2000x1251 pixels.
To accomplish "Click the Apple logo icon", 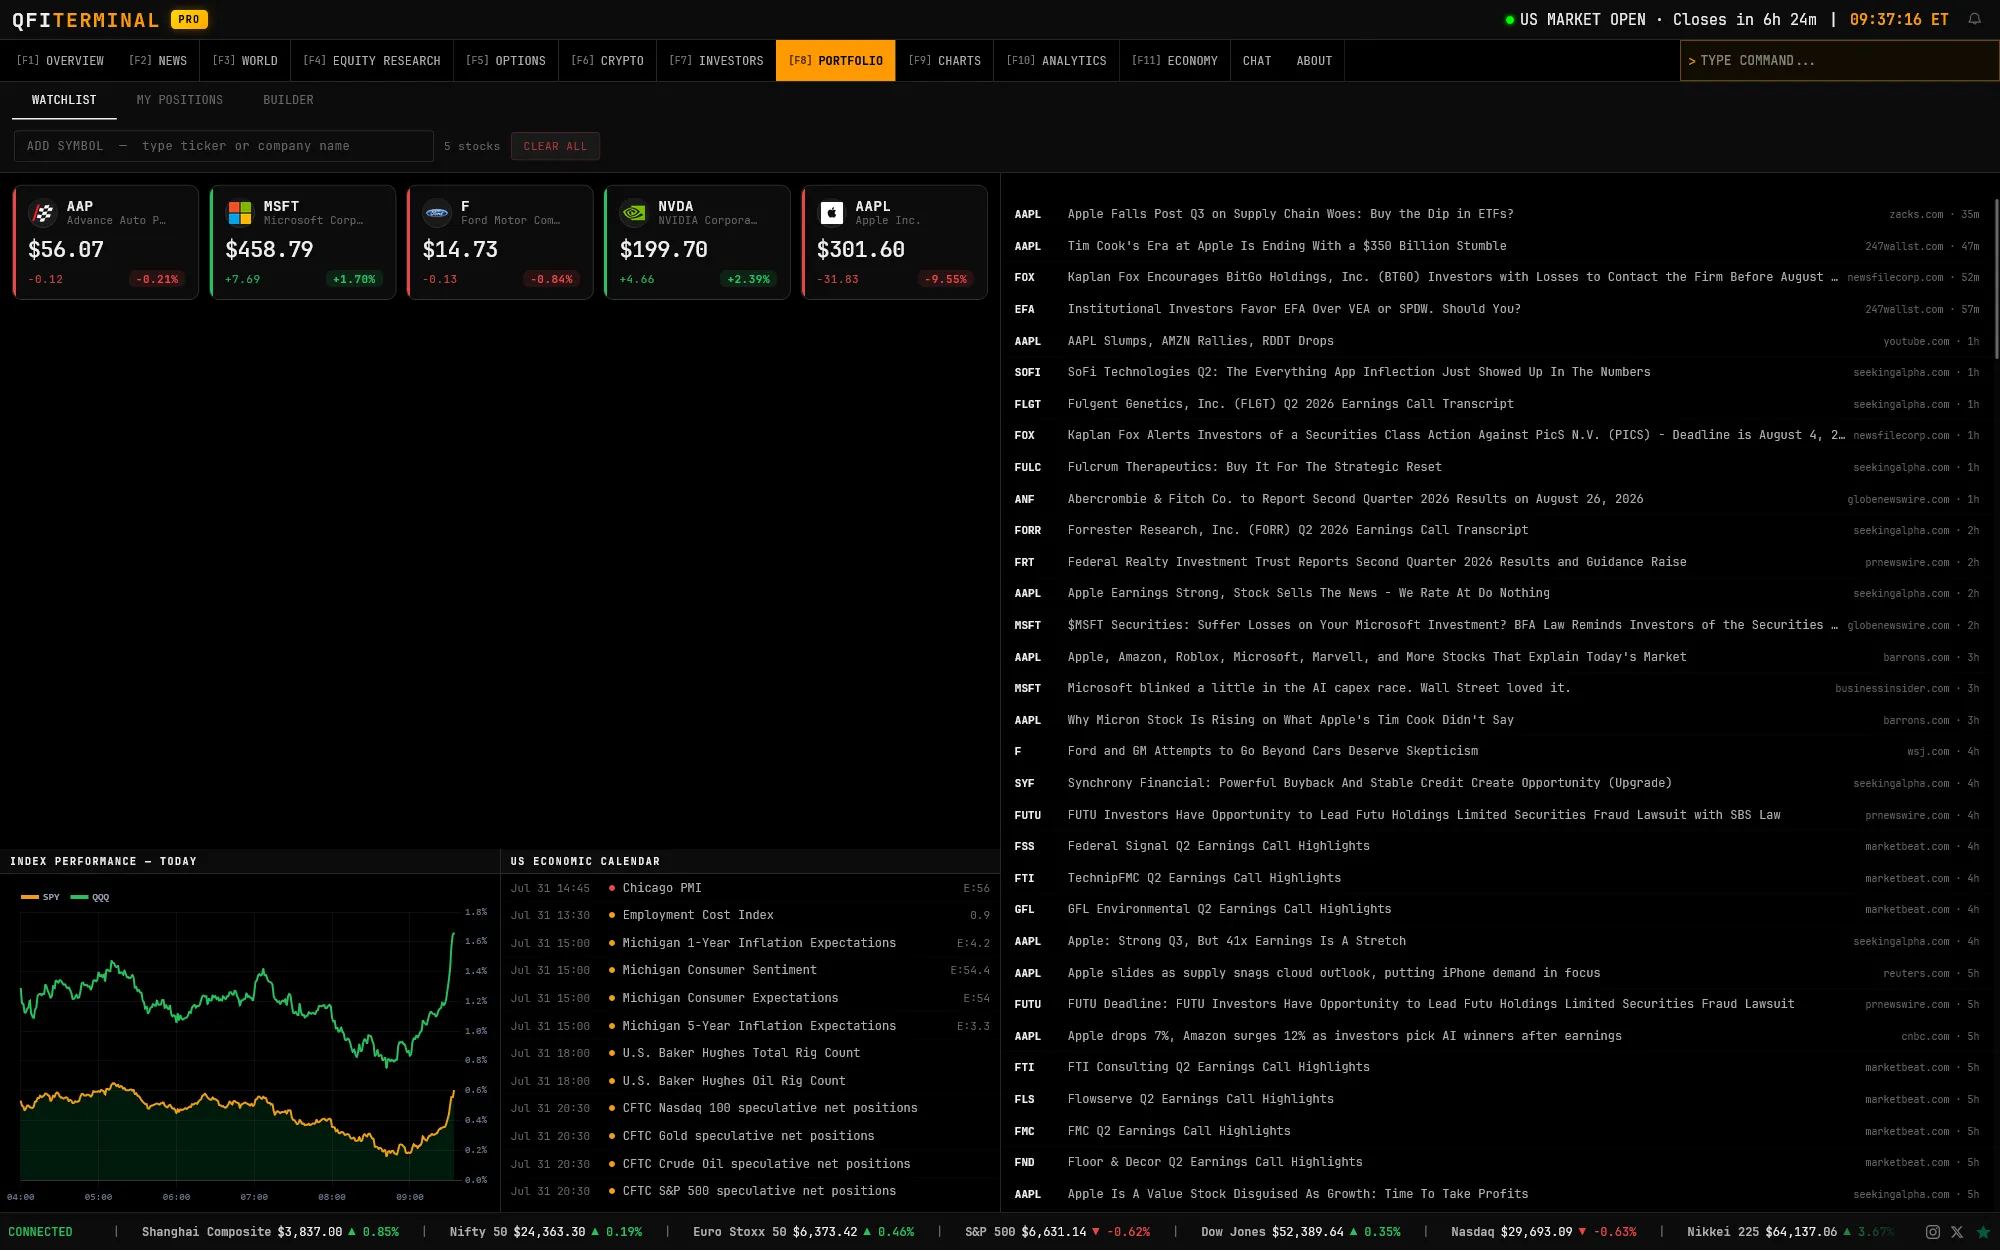I will (831, 213).
